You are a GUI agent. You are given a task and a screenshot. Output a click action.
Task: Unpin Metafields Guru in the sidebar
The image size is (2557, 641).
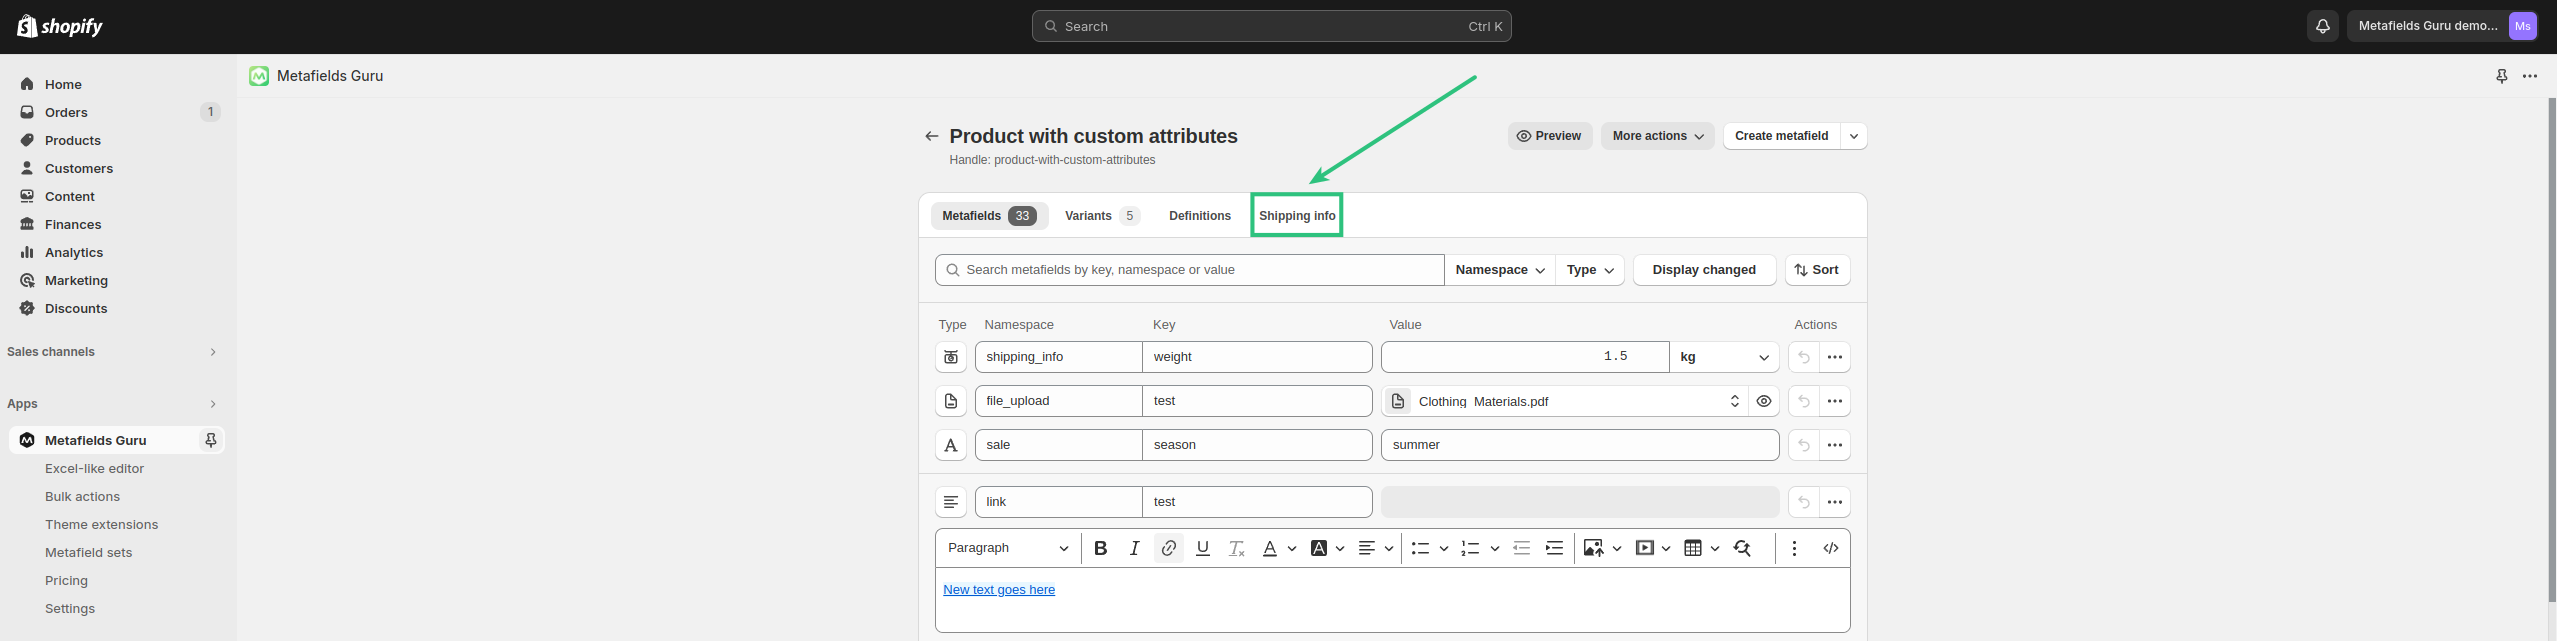[210, 440]
